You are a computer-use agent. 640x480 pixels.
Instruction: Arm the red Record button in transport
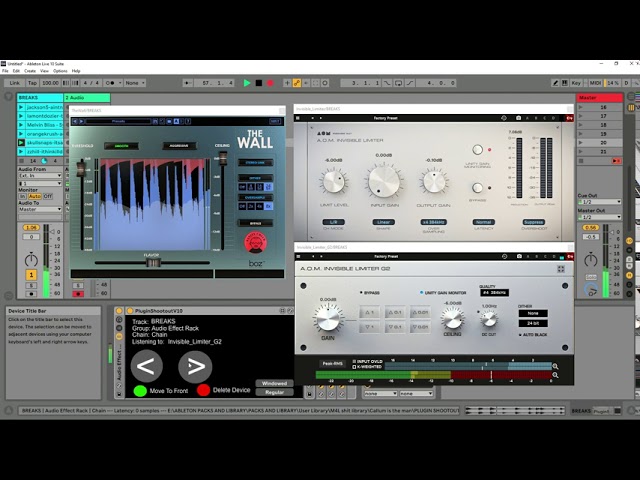tap(270, 83)
